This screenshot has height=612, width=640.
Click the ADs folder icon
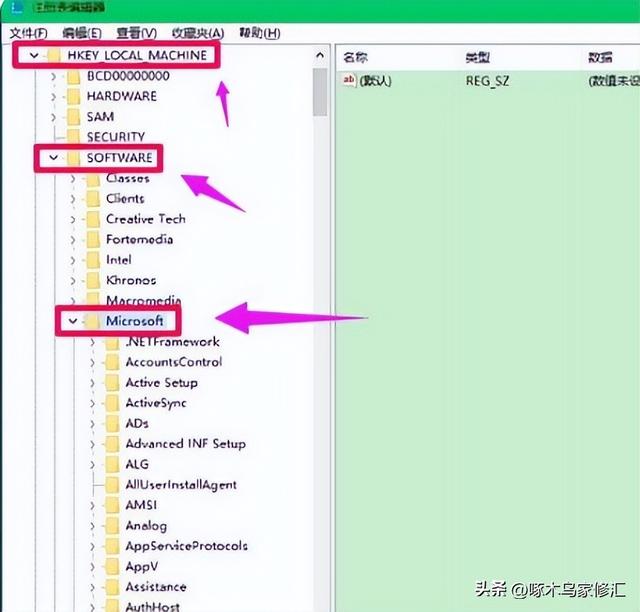coord(112,424)
